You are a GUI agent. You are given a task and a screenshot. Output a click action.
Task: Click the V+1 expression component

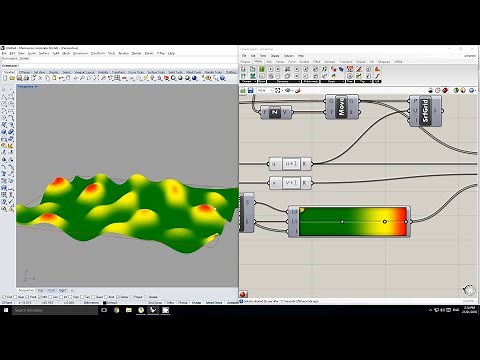point(290,183)
